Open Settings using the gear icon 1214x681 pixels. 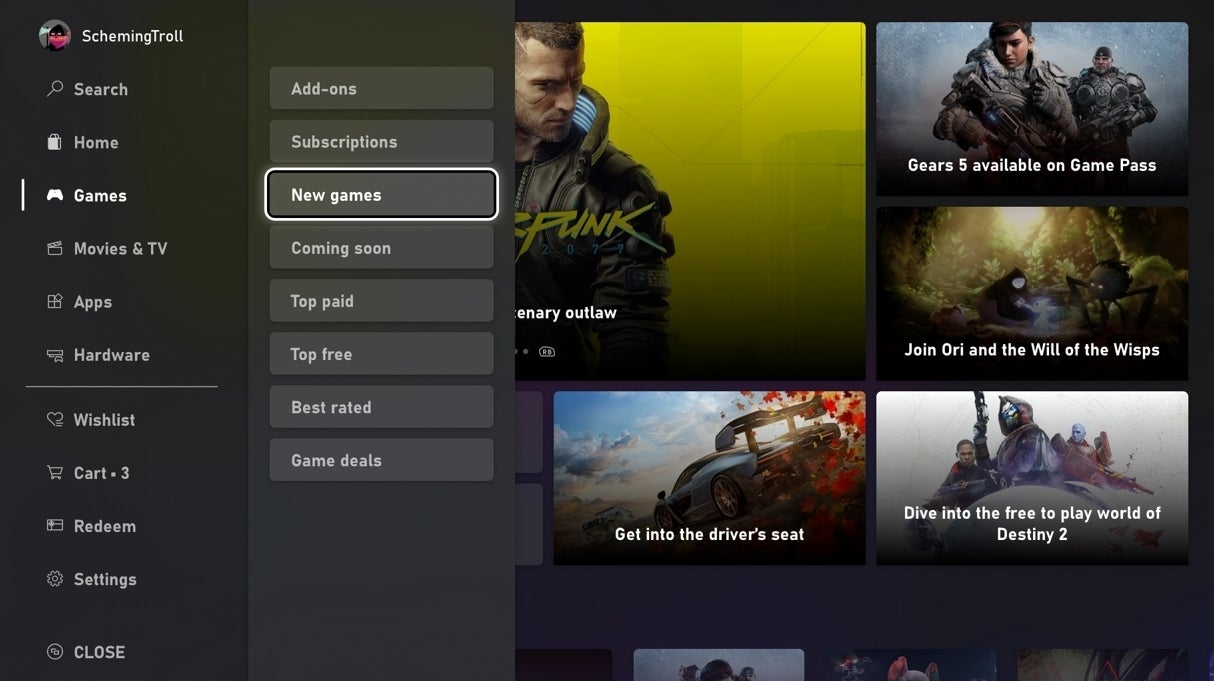[x=54, y=578]
